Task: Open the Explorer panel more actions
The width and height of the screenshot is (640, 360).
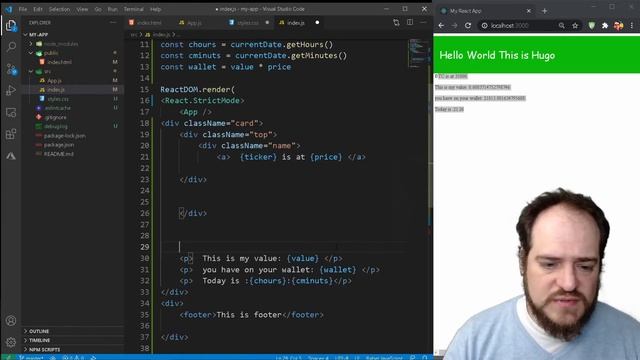Action: 113,23
